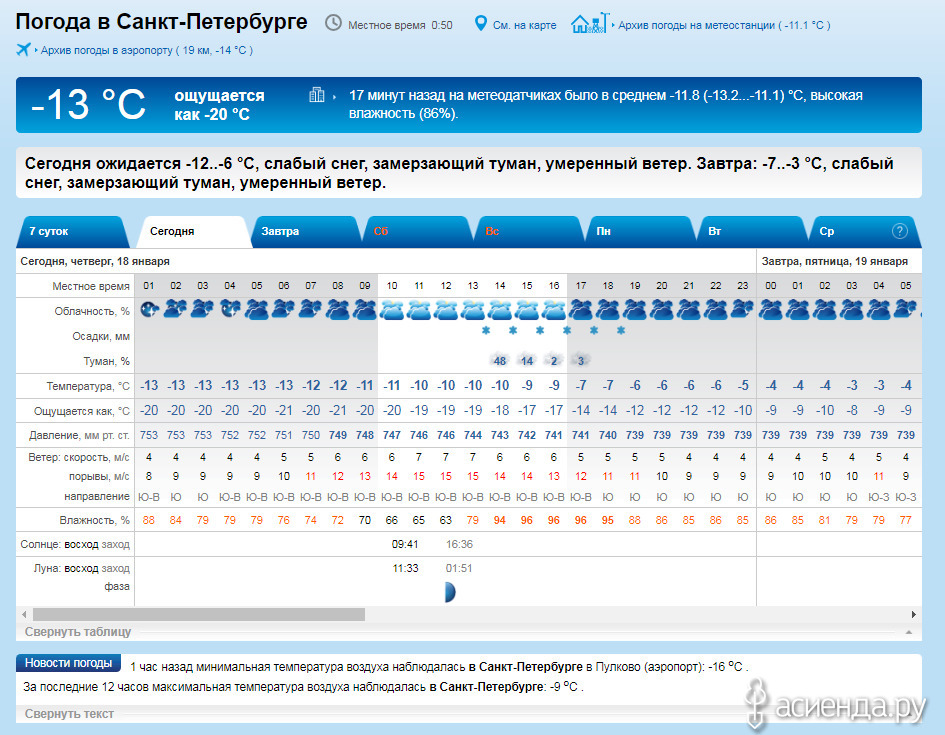This screenshot has height=735, width=945.
Task: Click the Сегодня, четверг, 18 января header
Action: 95,261
